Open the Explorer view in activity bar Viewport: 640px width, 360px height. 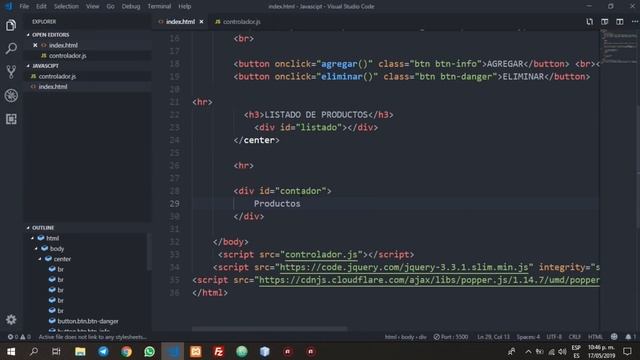coord(11,25)
